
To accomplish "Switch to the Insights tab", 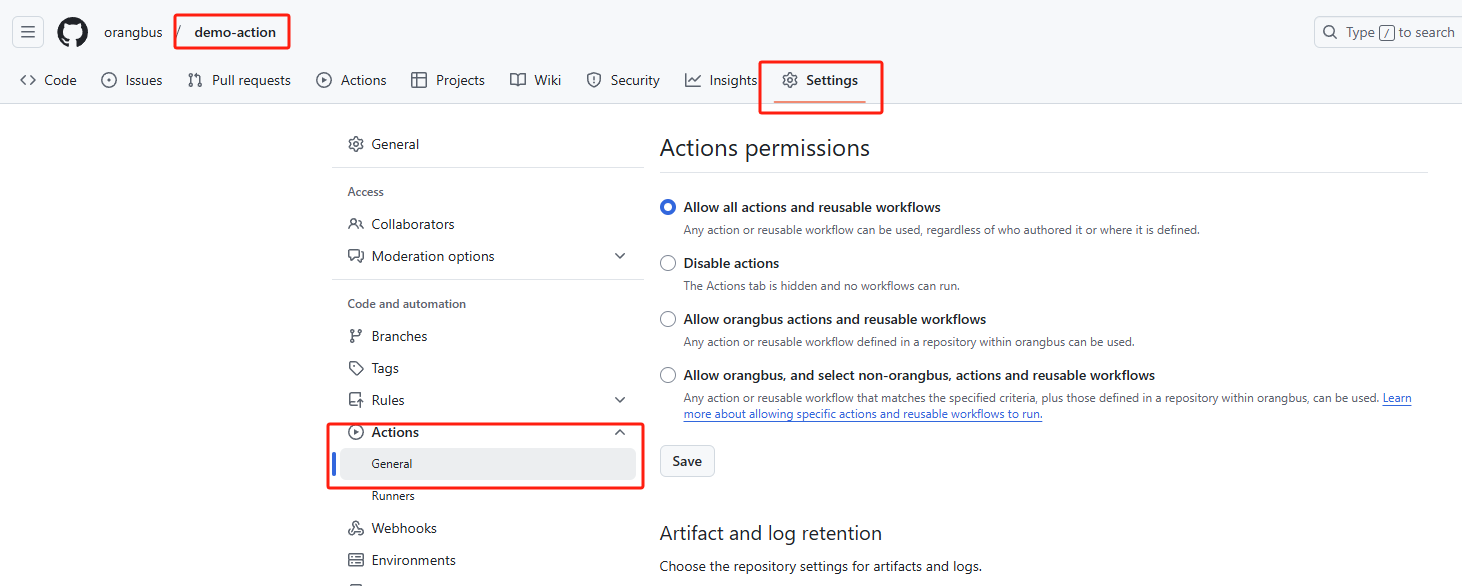I will pyautogui.click(x=721, y=80).
